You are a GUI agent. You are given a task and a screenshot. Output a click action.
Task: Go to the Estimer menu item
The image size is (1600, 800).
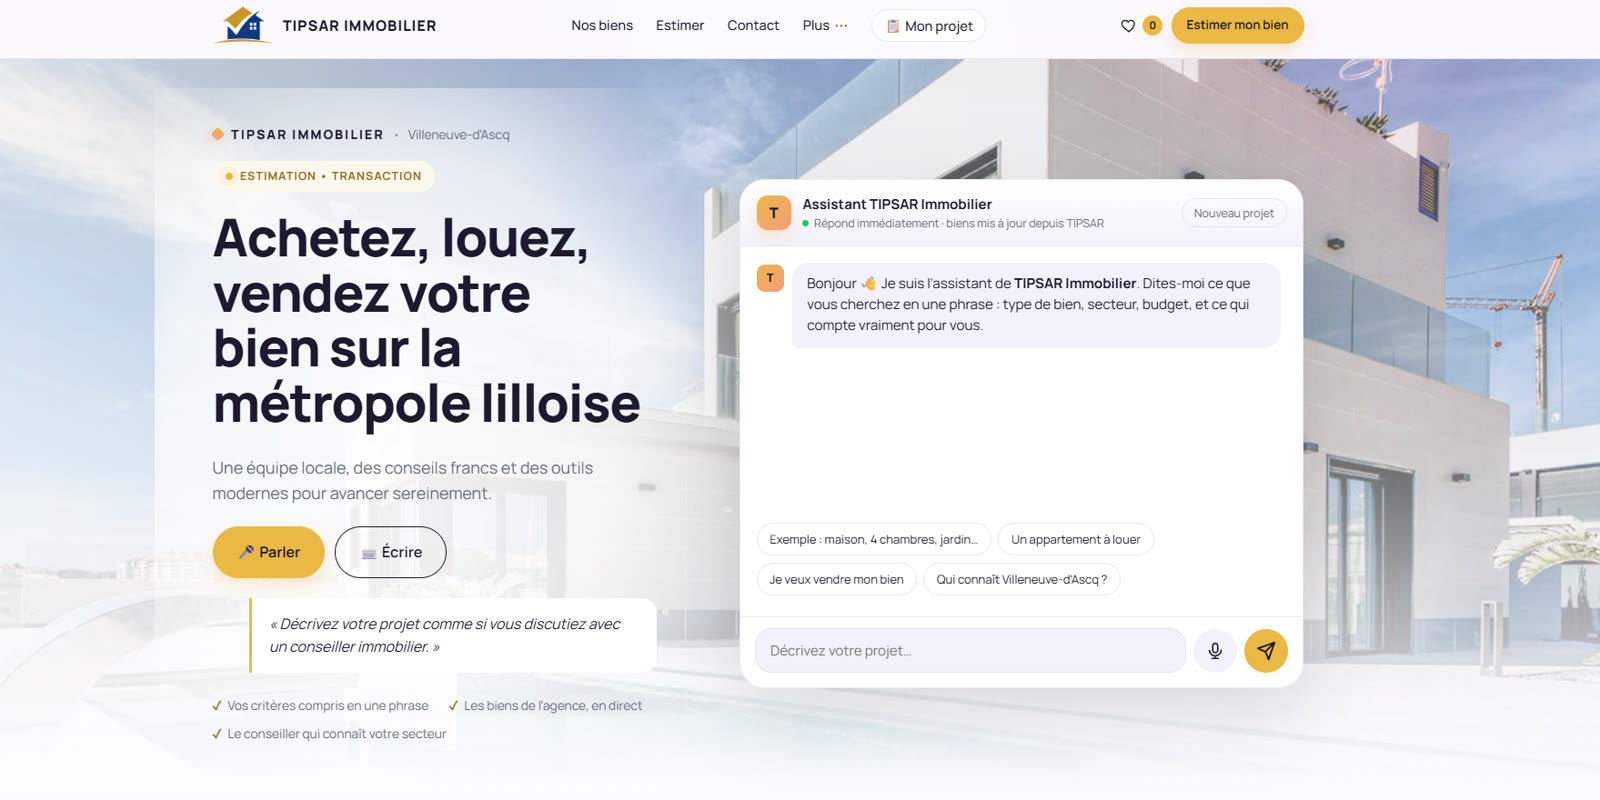(680, 26)
